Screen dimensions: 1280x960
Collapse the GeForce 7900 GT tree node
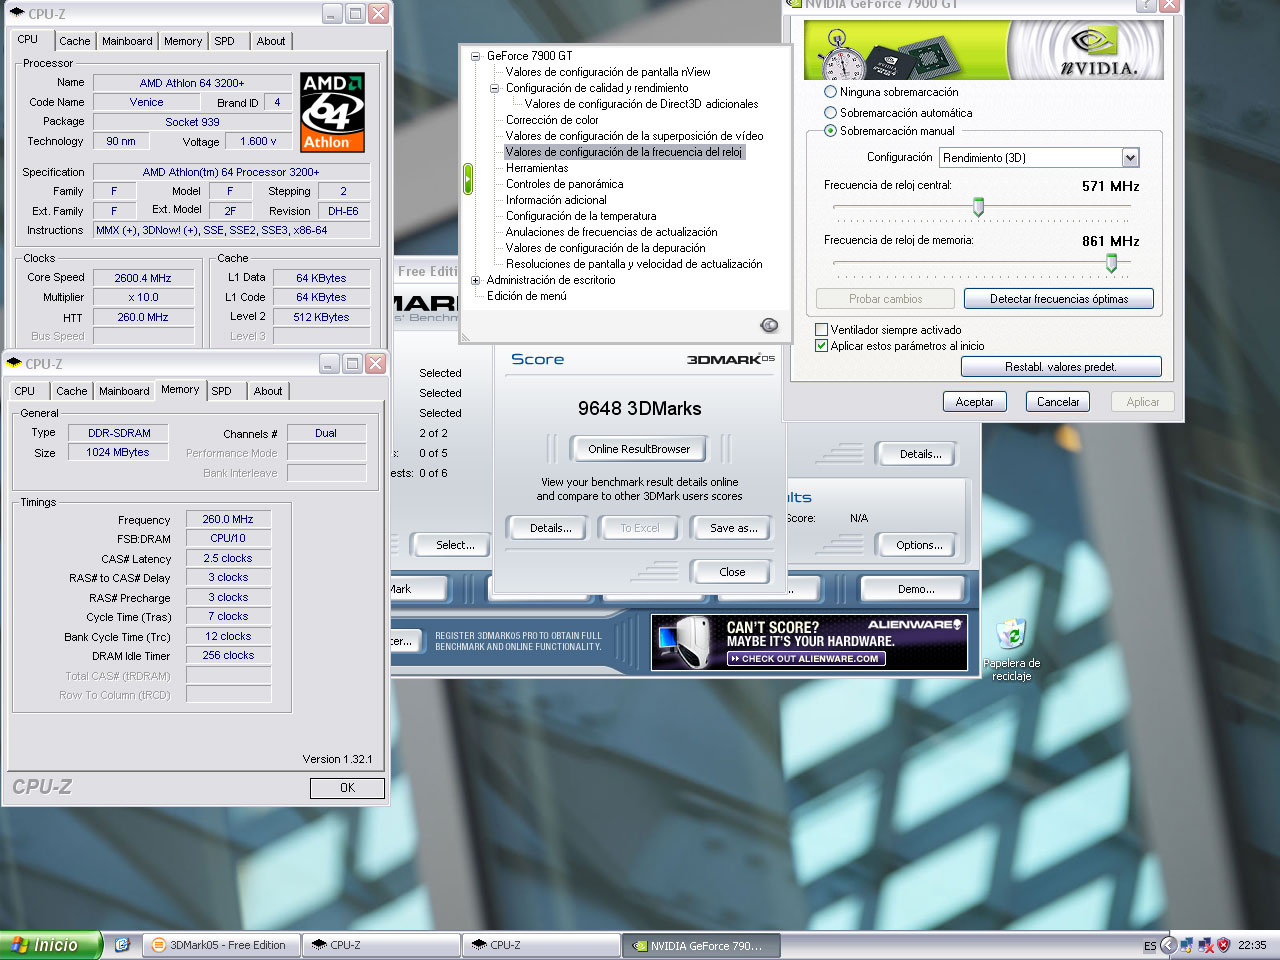click(476, 56)
